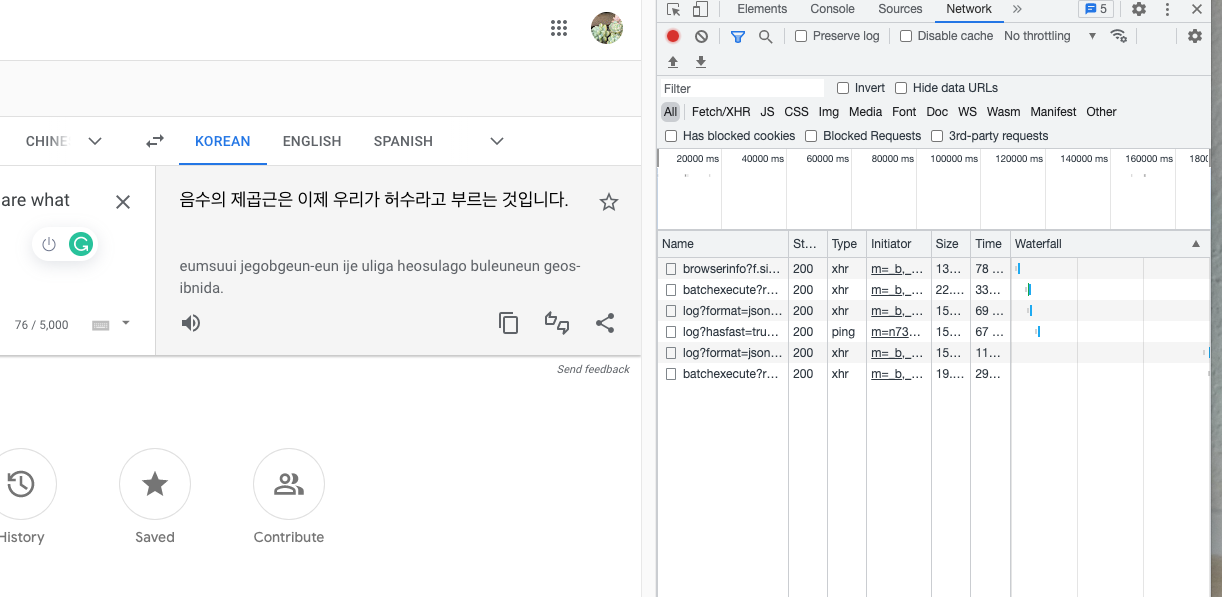
Task: Enable the Preserve log checkbox
Action: tap(801, 36)
